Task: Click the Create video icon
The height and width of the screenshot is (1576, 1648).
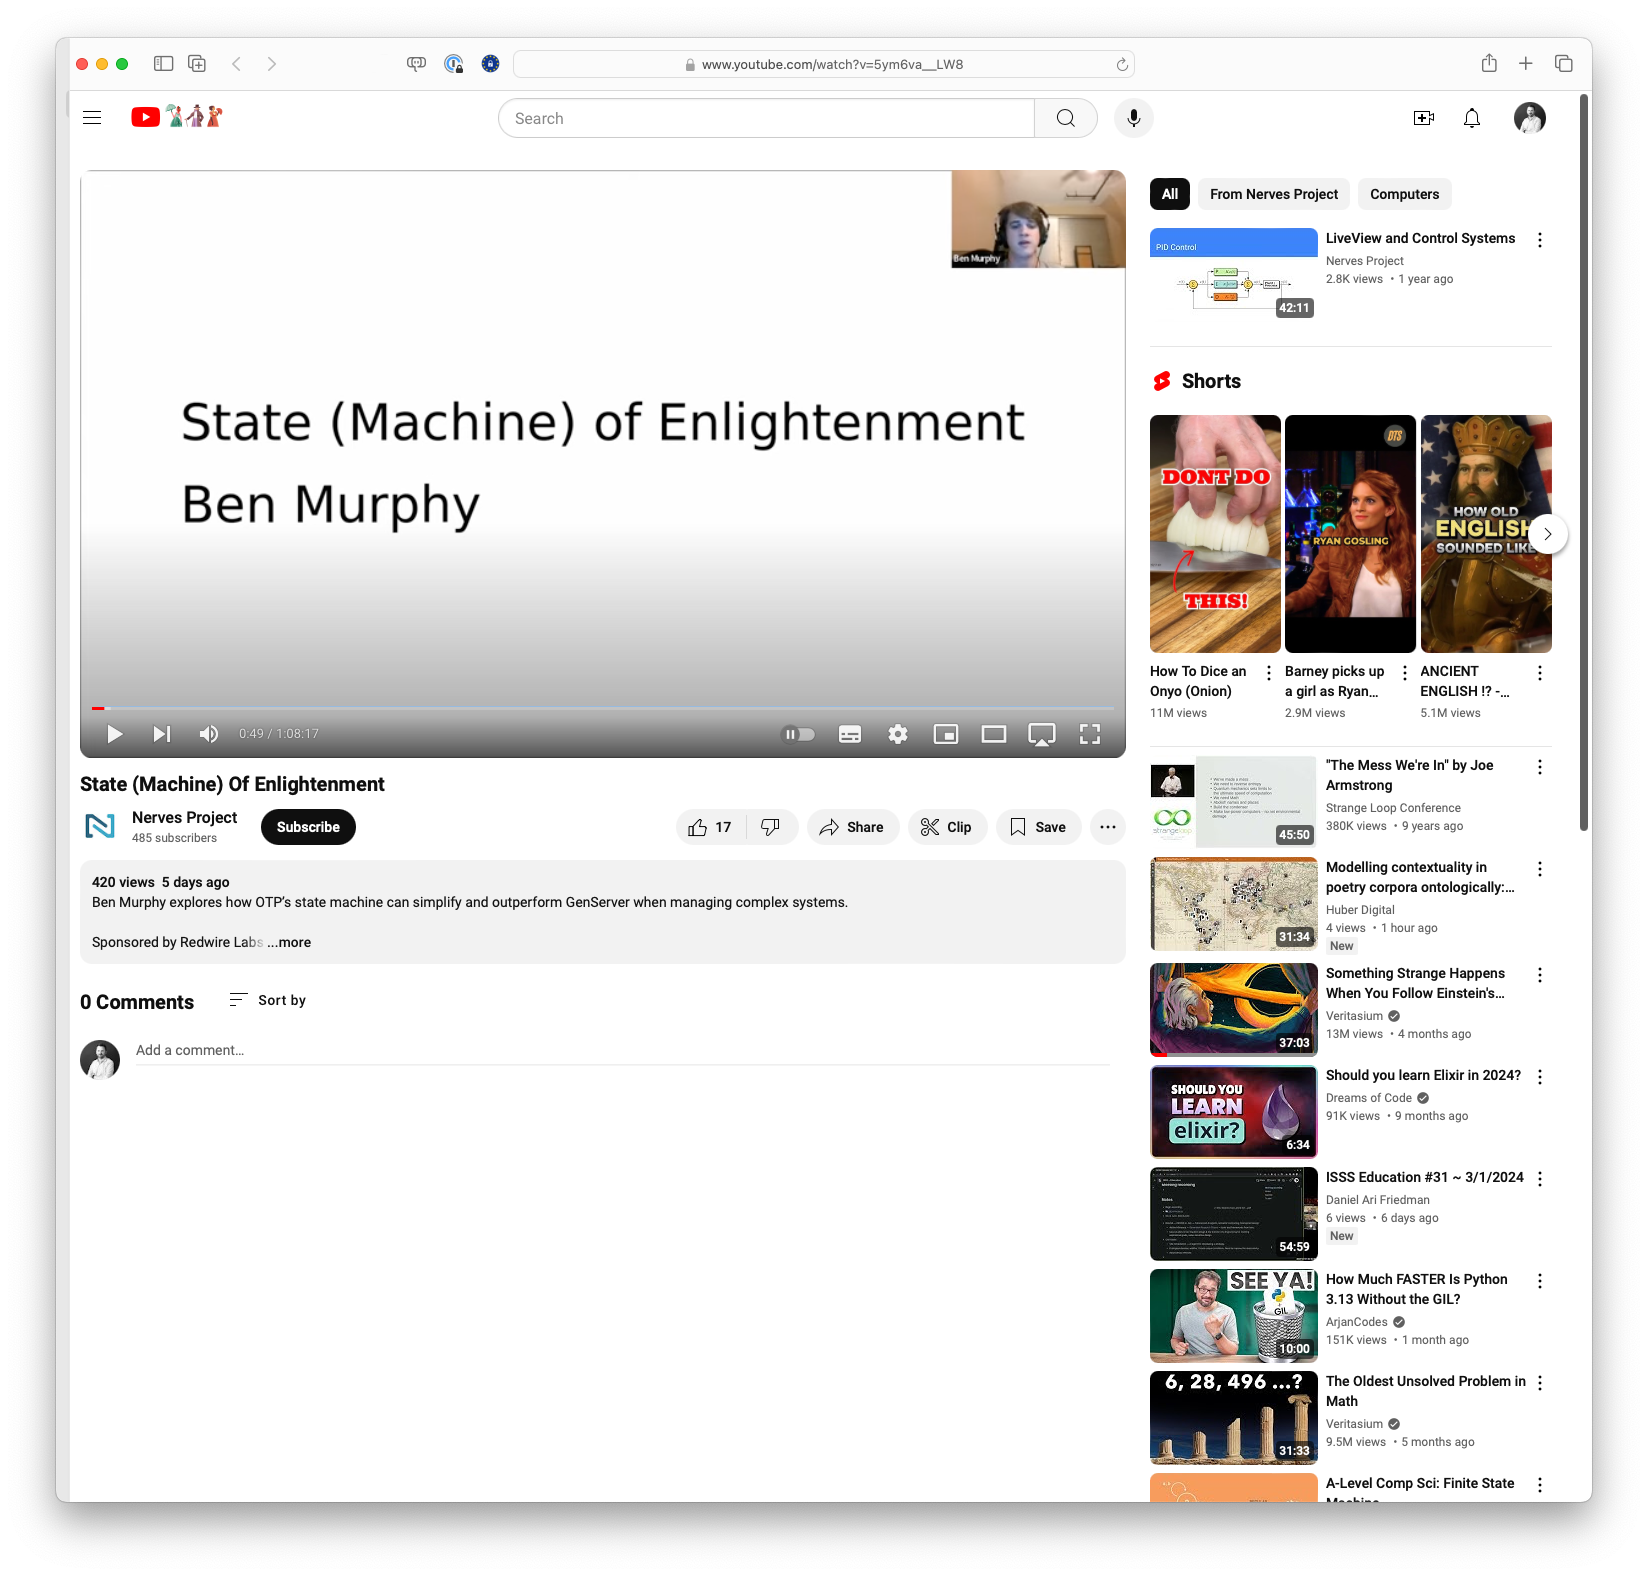Action: [1424, 117]
